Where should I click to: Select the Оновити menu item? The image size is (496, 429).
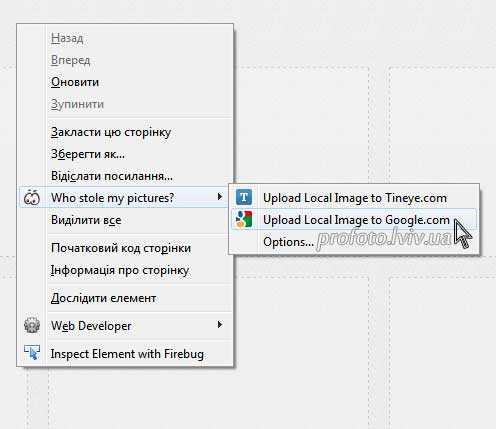pos(75,82)
